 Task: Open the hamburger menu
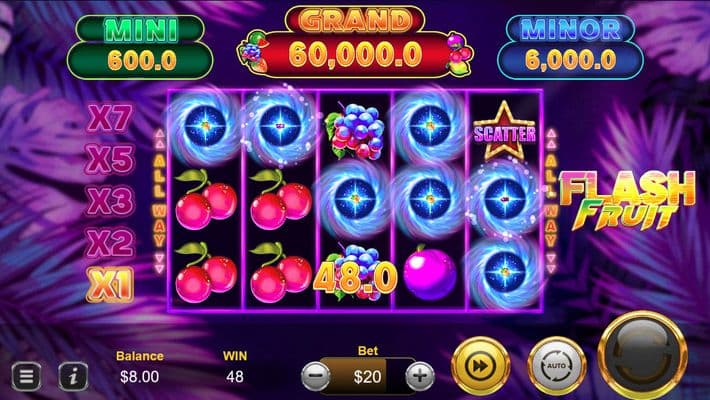26,376
